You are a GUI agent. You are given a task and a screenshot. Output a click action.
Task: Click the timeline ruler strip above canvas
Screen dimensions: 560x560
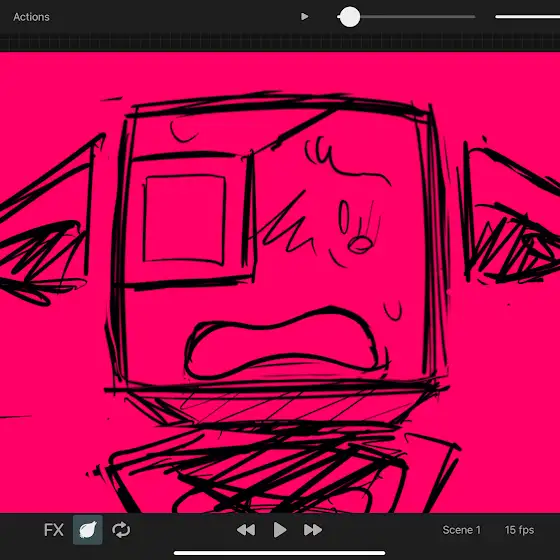pos(280,42)
